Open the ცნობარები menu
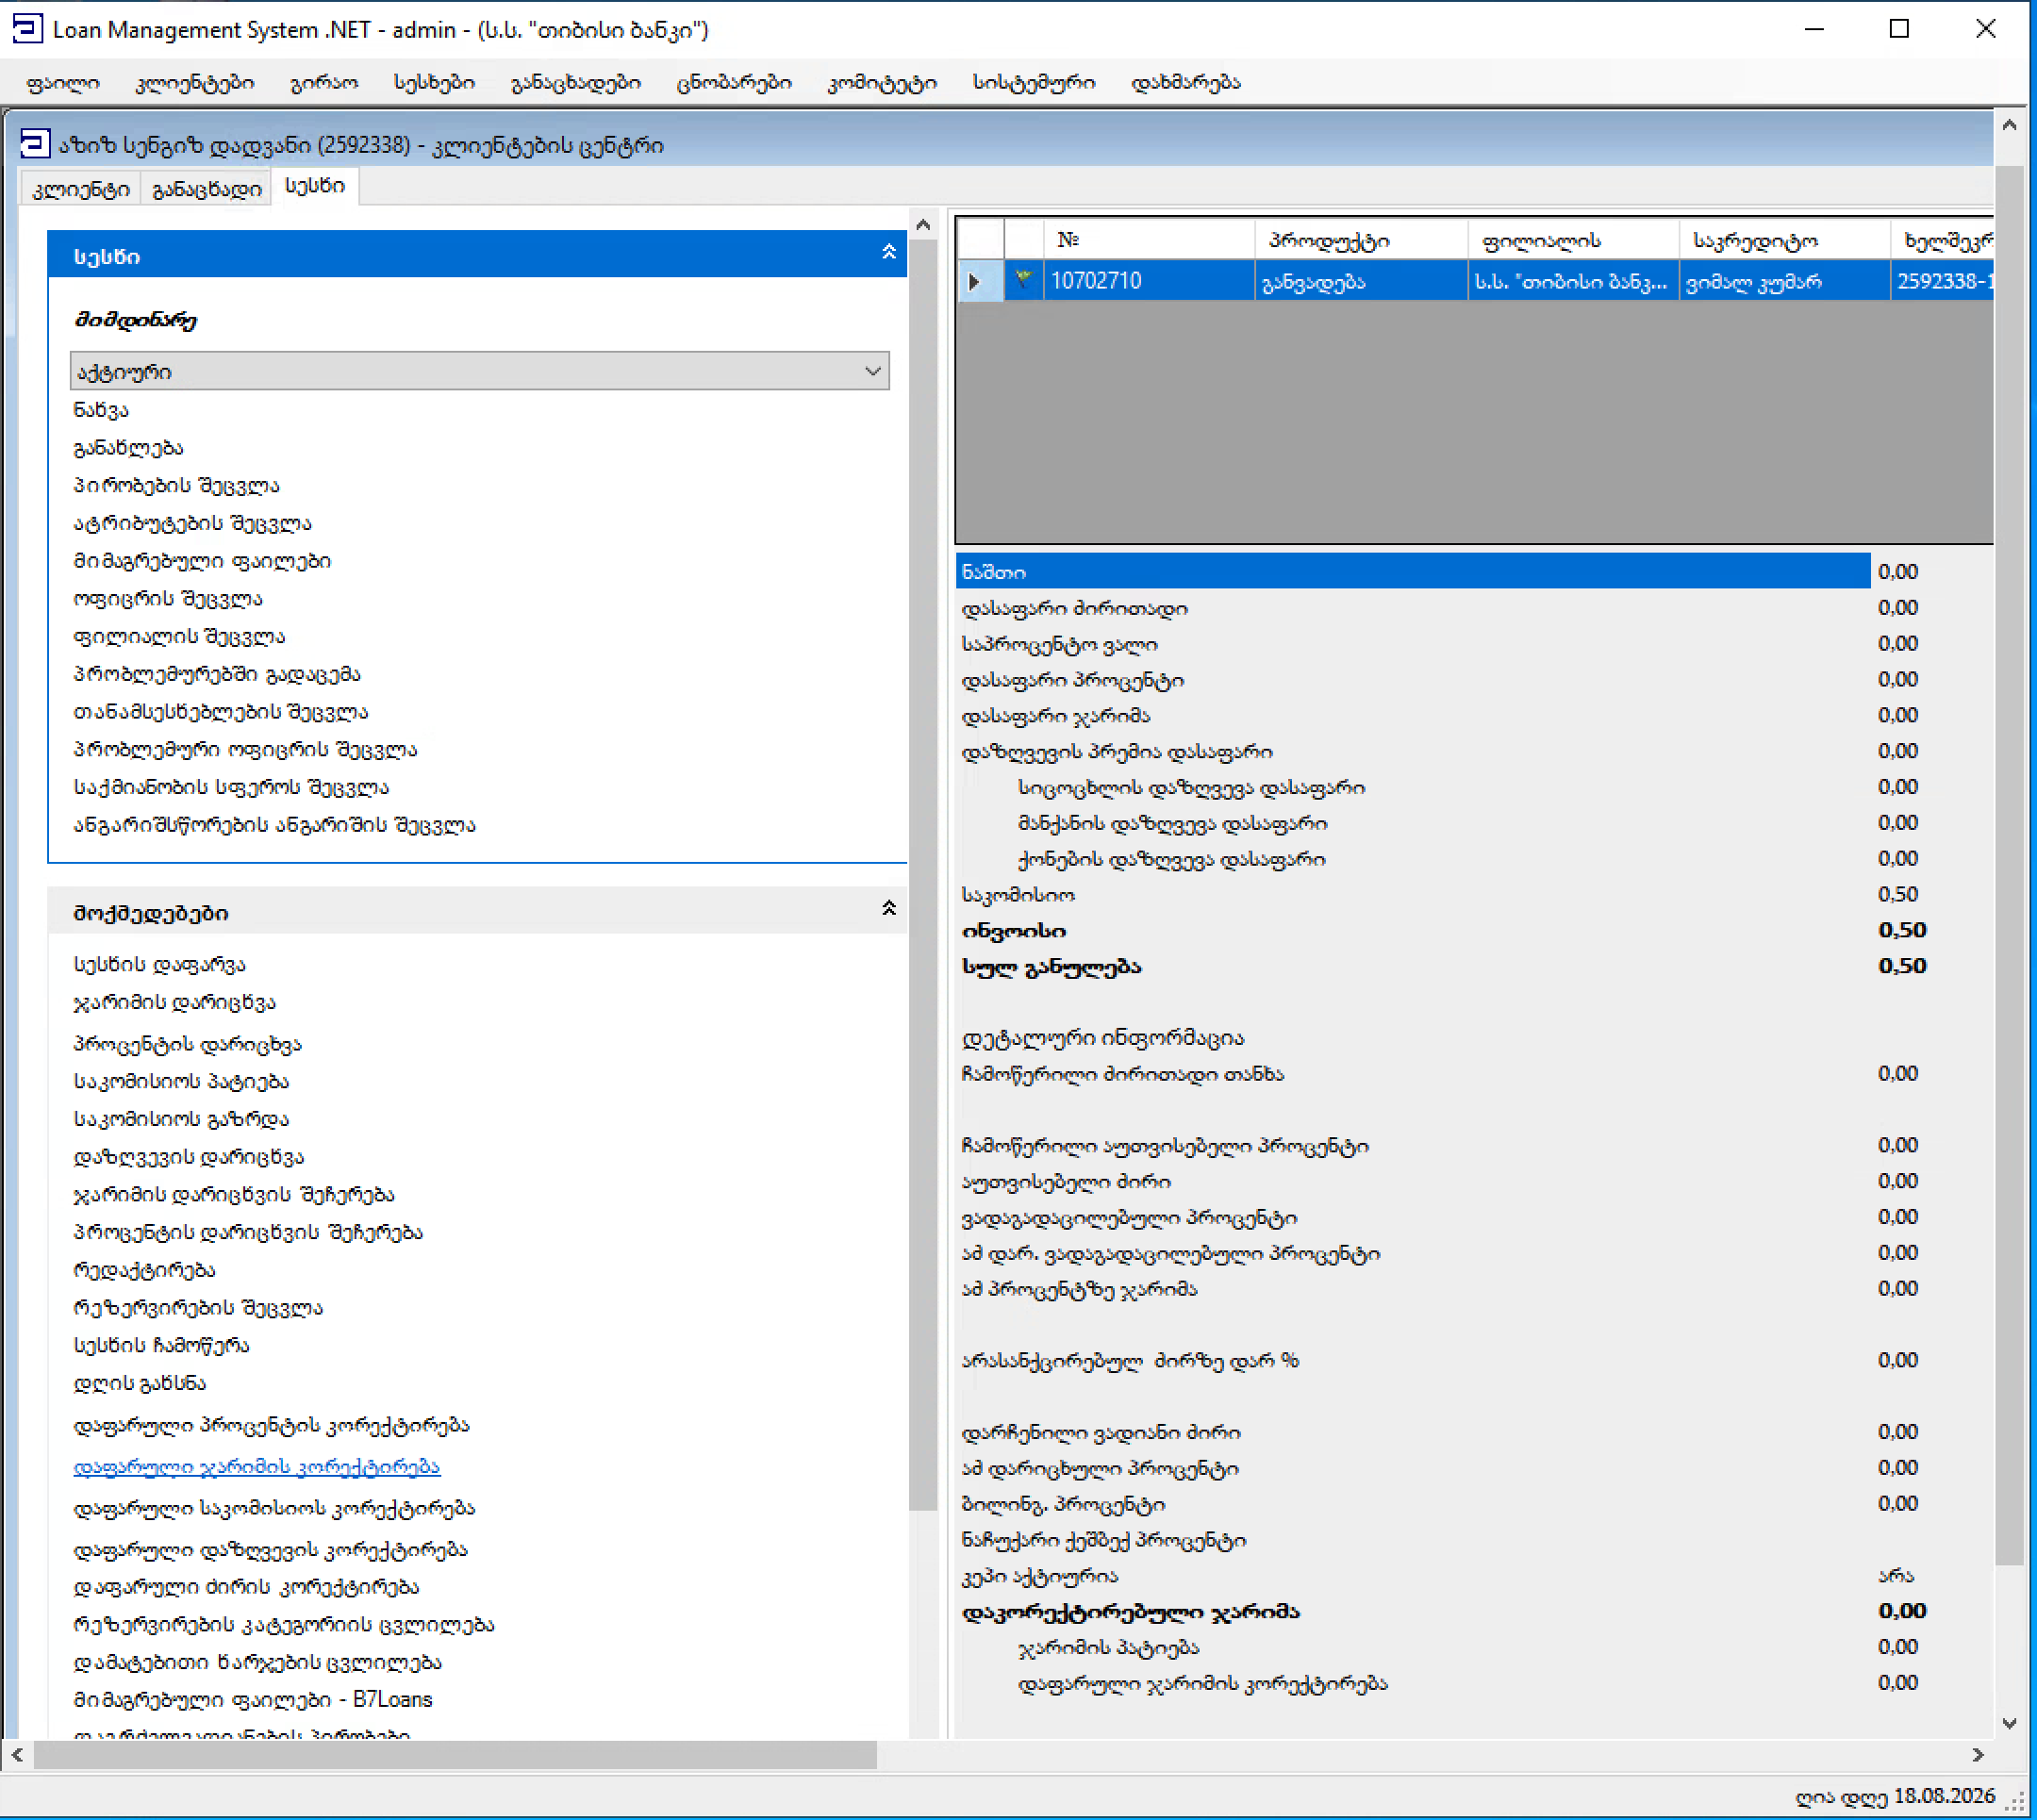 (x=734, y=83)
